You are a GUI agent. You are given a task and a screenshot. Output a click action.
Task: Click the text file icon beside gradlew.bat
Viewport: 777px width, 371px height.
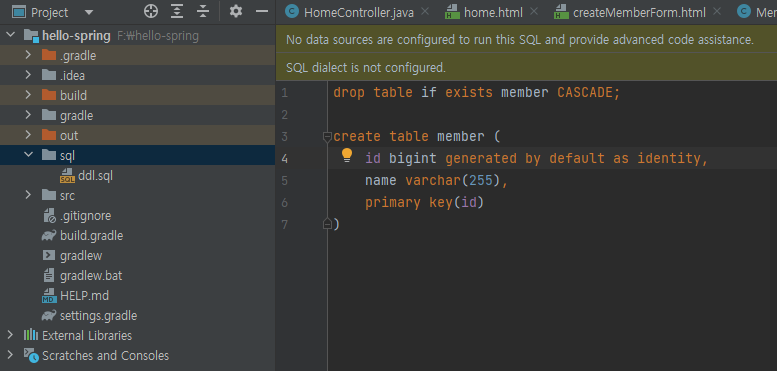(x=49, y=275)
